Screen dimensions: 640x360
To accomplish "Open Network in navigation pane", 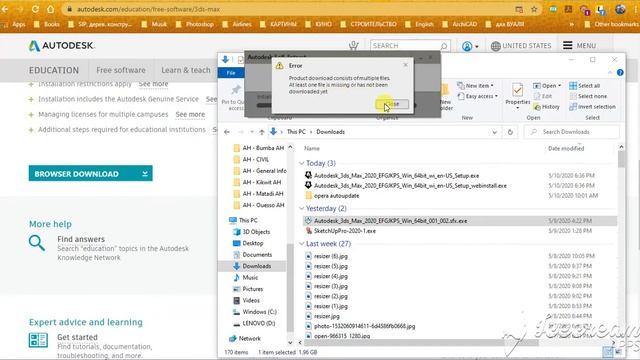I will 245,338.
